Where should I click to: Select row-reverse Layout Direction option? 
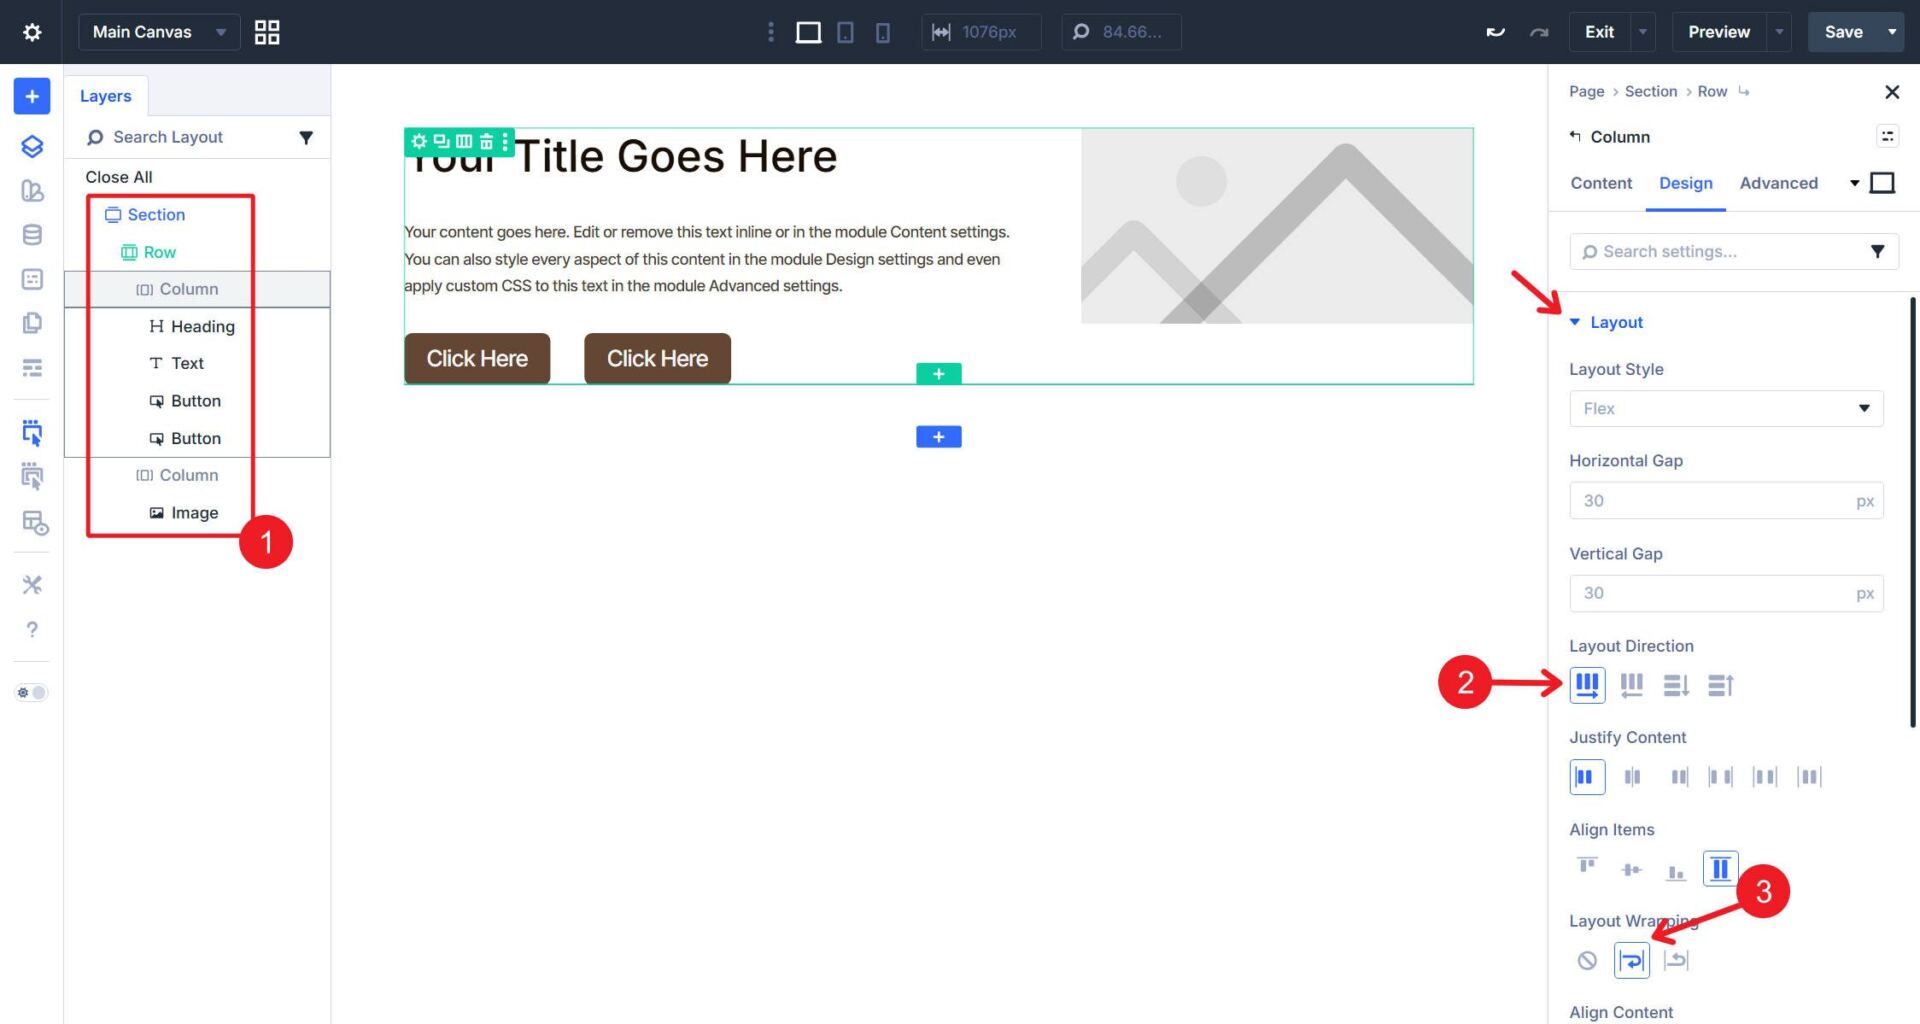coord(1631,685)
